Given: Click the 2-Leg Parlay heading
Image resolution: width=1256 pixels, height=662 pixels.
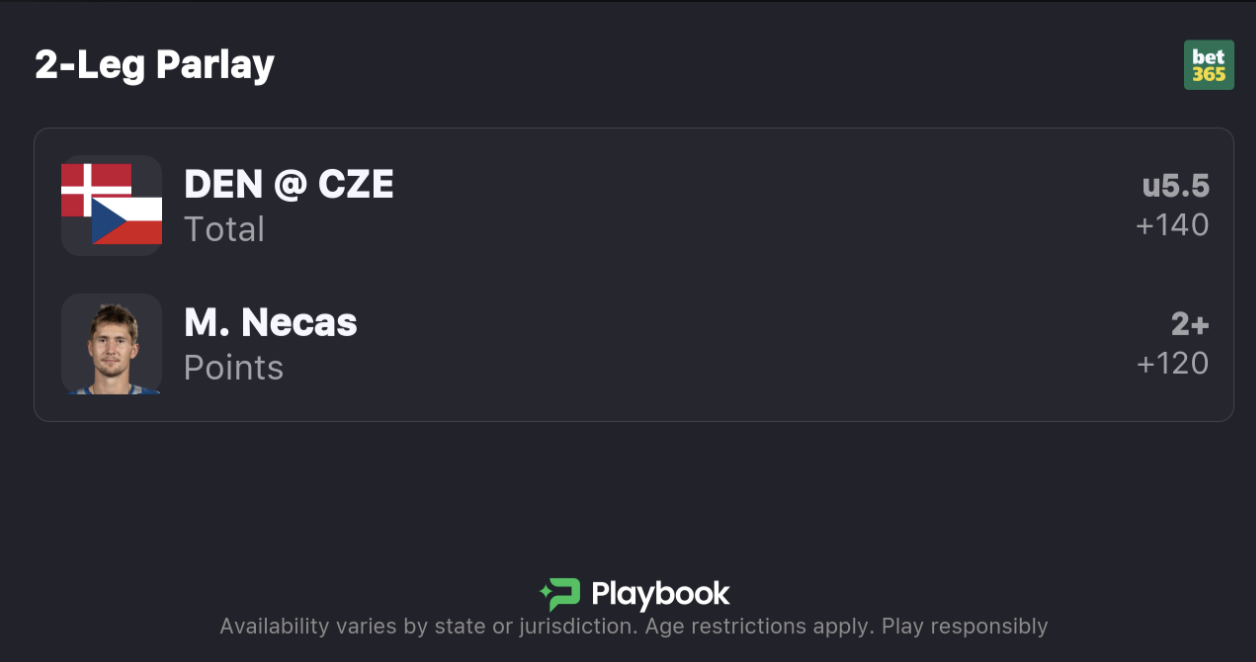Looking at the screenshot, I should pyautogui.click(x=154, y=65).
